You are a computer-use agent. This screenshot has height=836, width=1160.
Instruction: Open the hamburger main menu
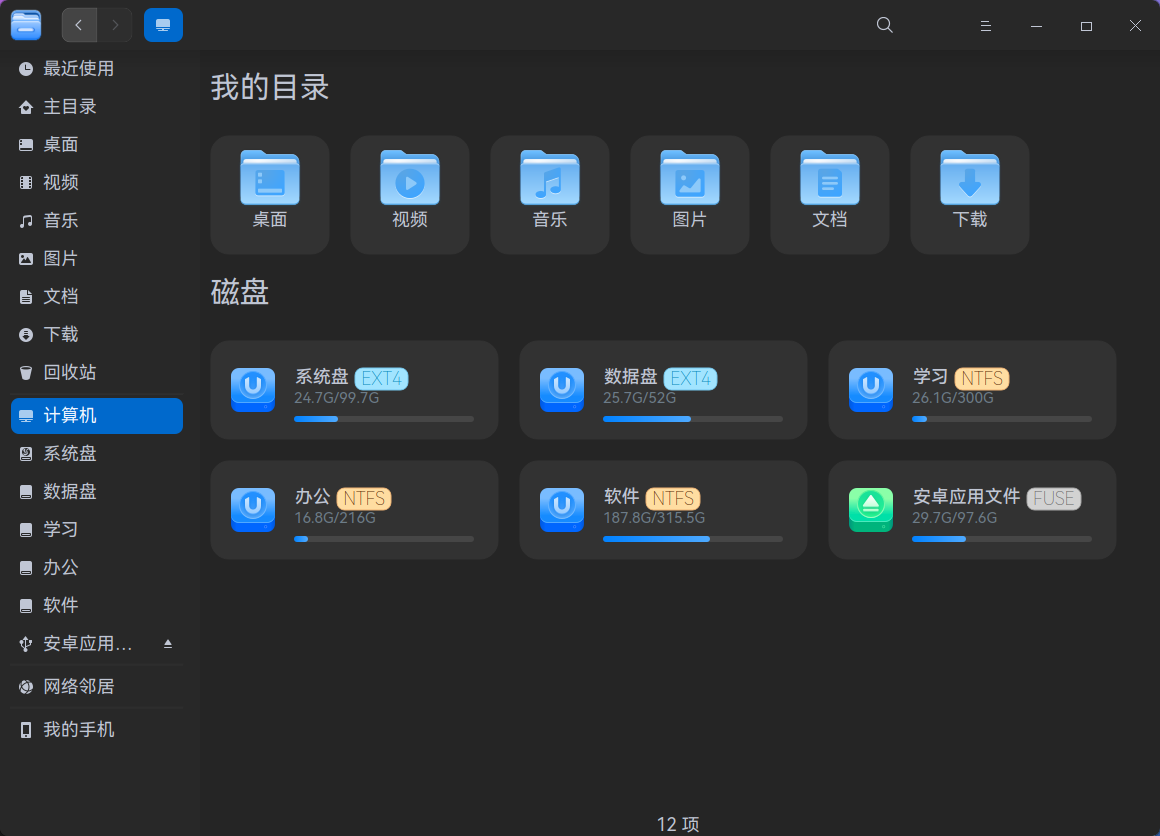coord(985,26)
